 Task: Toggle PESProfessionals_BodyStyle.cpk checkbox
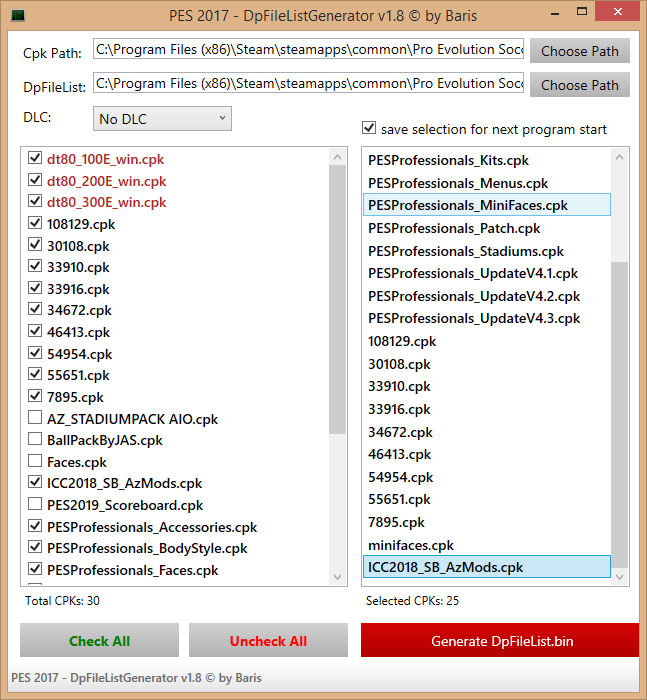[35, 546]
